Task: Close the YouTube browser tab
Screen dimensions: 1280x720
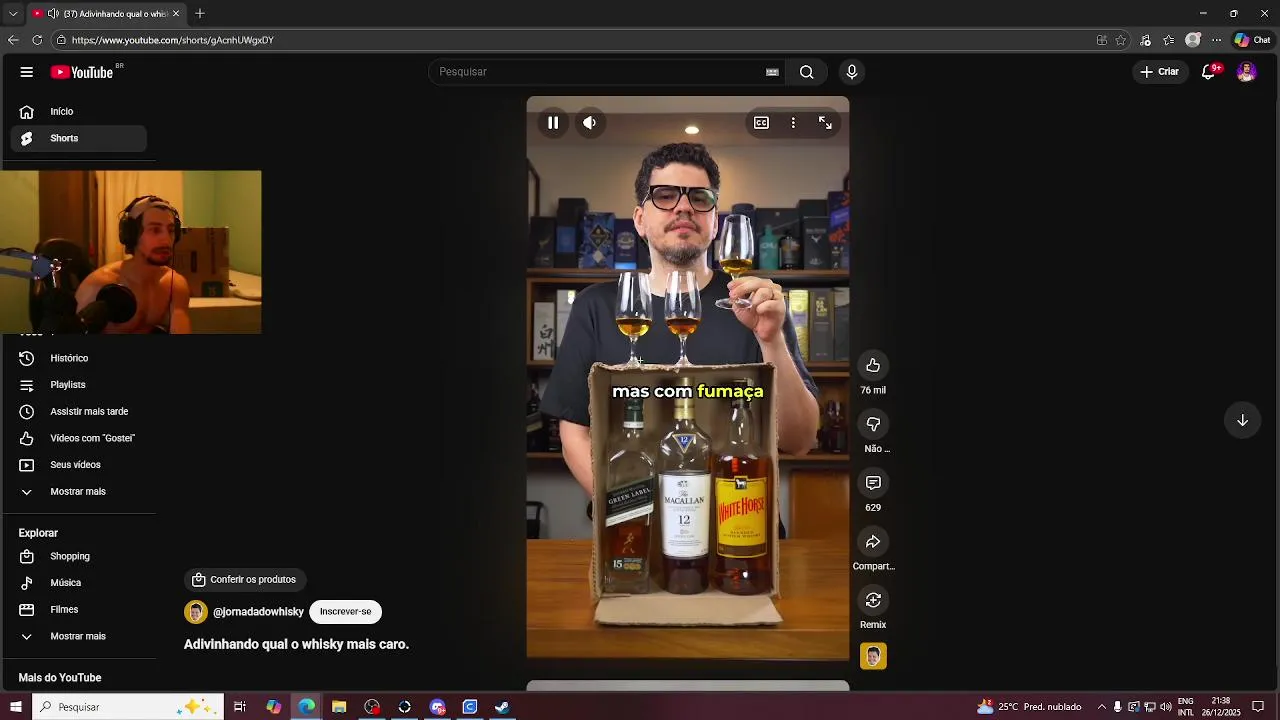Action: [176, 14]
